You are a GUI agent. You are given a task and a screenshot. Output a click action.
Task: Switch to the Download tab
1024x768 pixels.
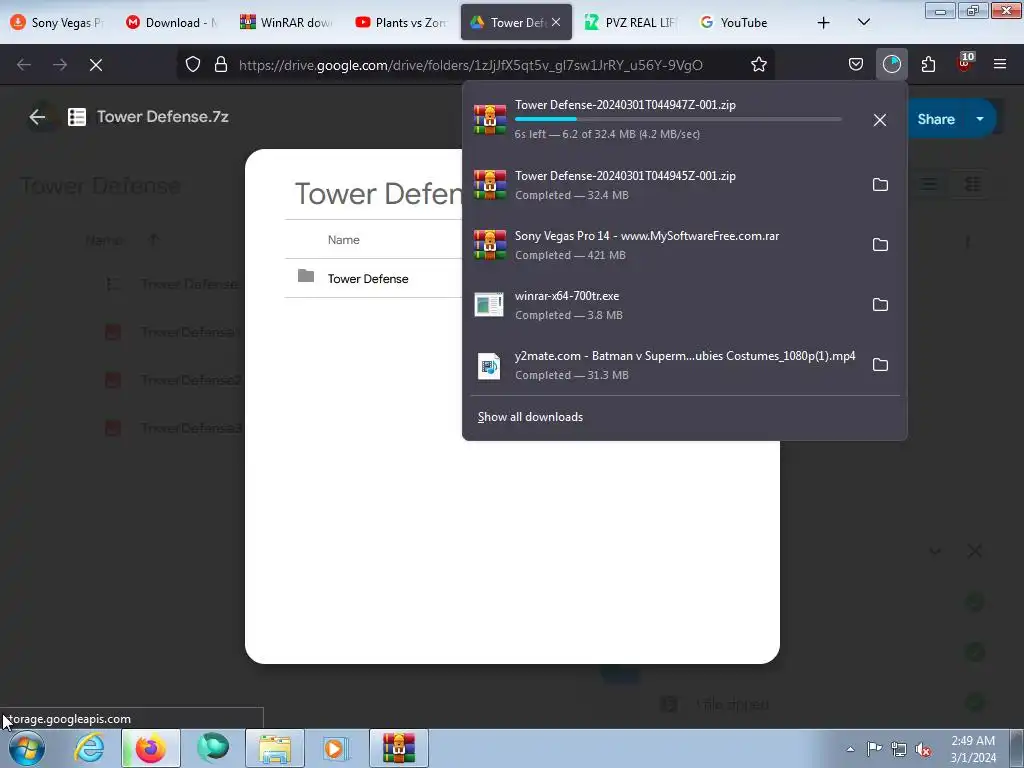[x=172, y=22]
